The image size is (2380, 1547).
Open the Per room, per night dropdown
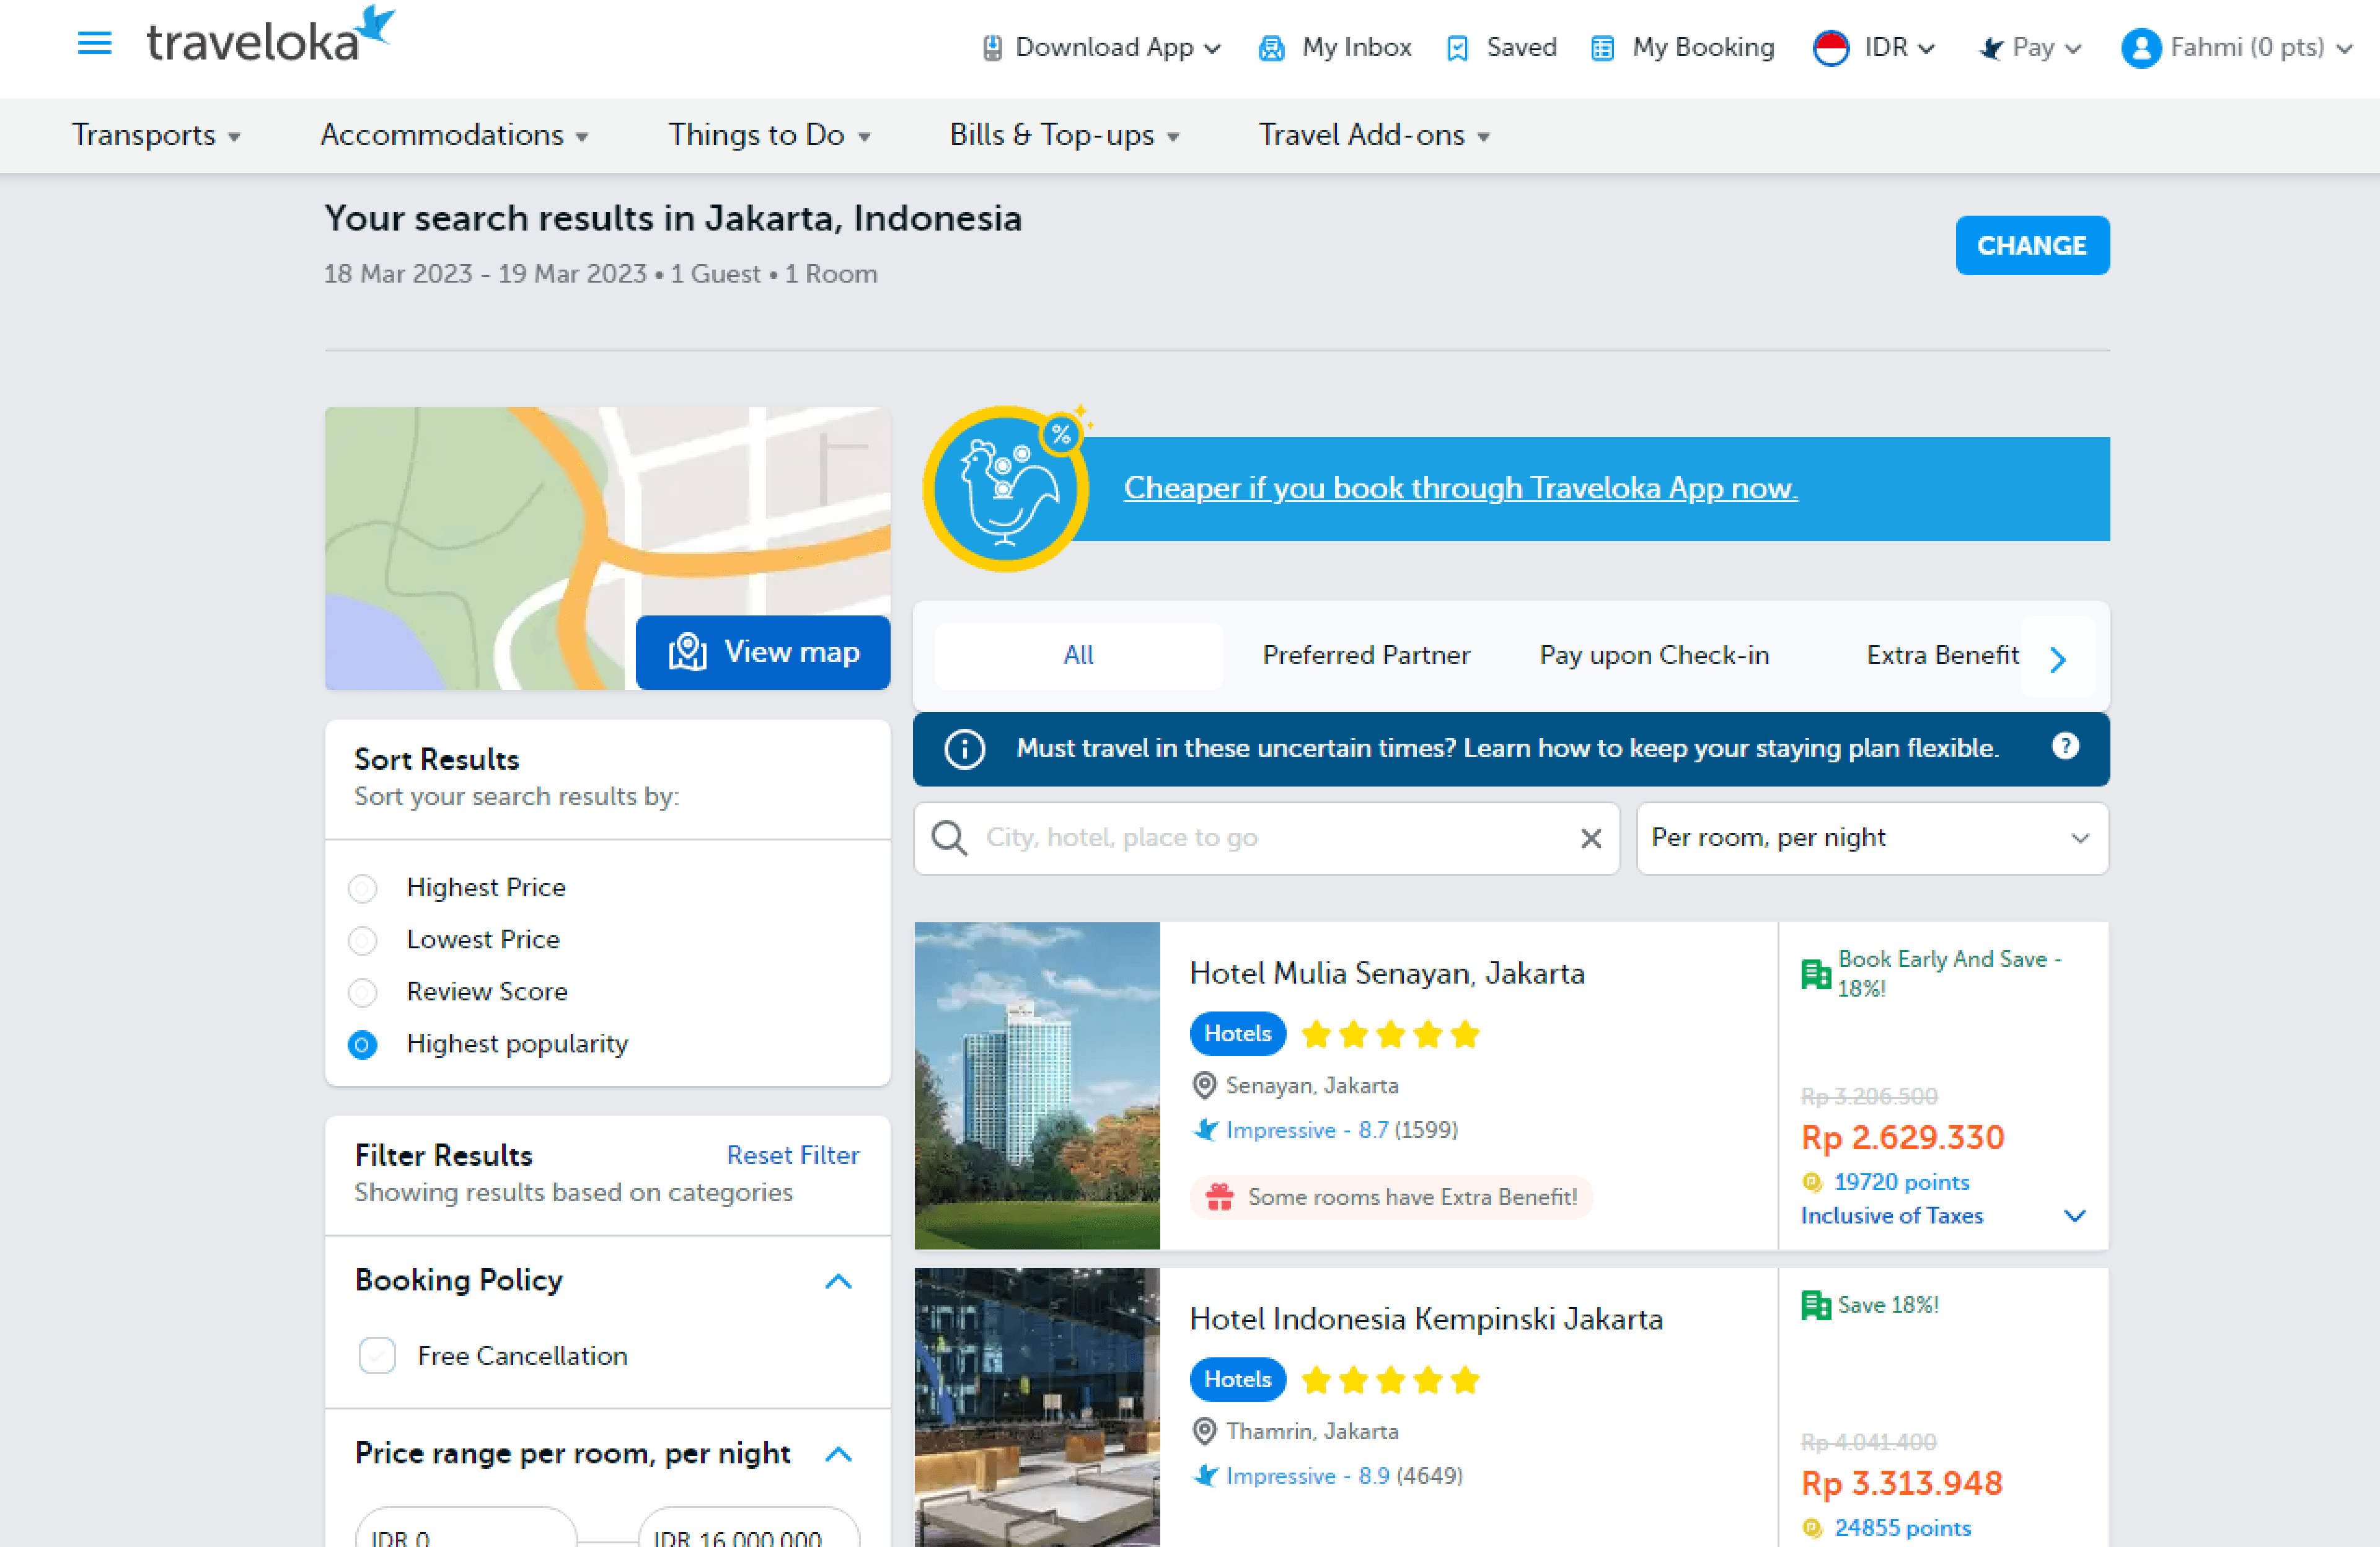click(x=1872, y=838)
